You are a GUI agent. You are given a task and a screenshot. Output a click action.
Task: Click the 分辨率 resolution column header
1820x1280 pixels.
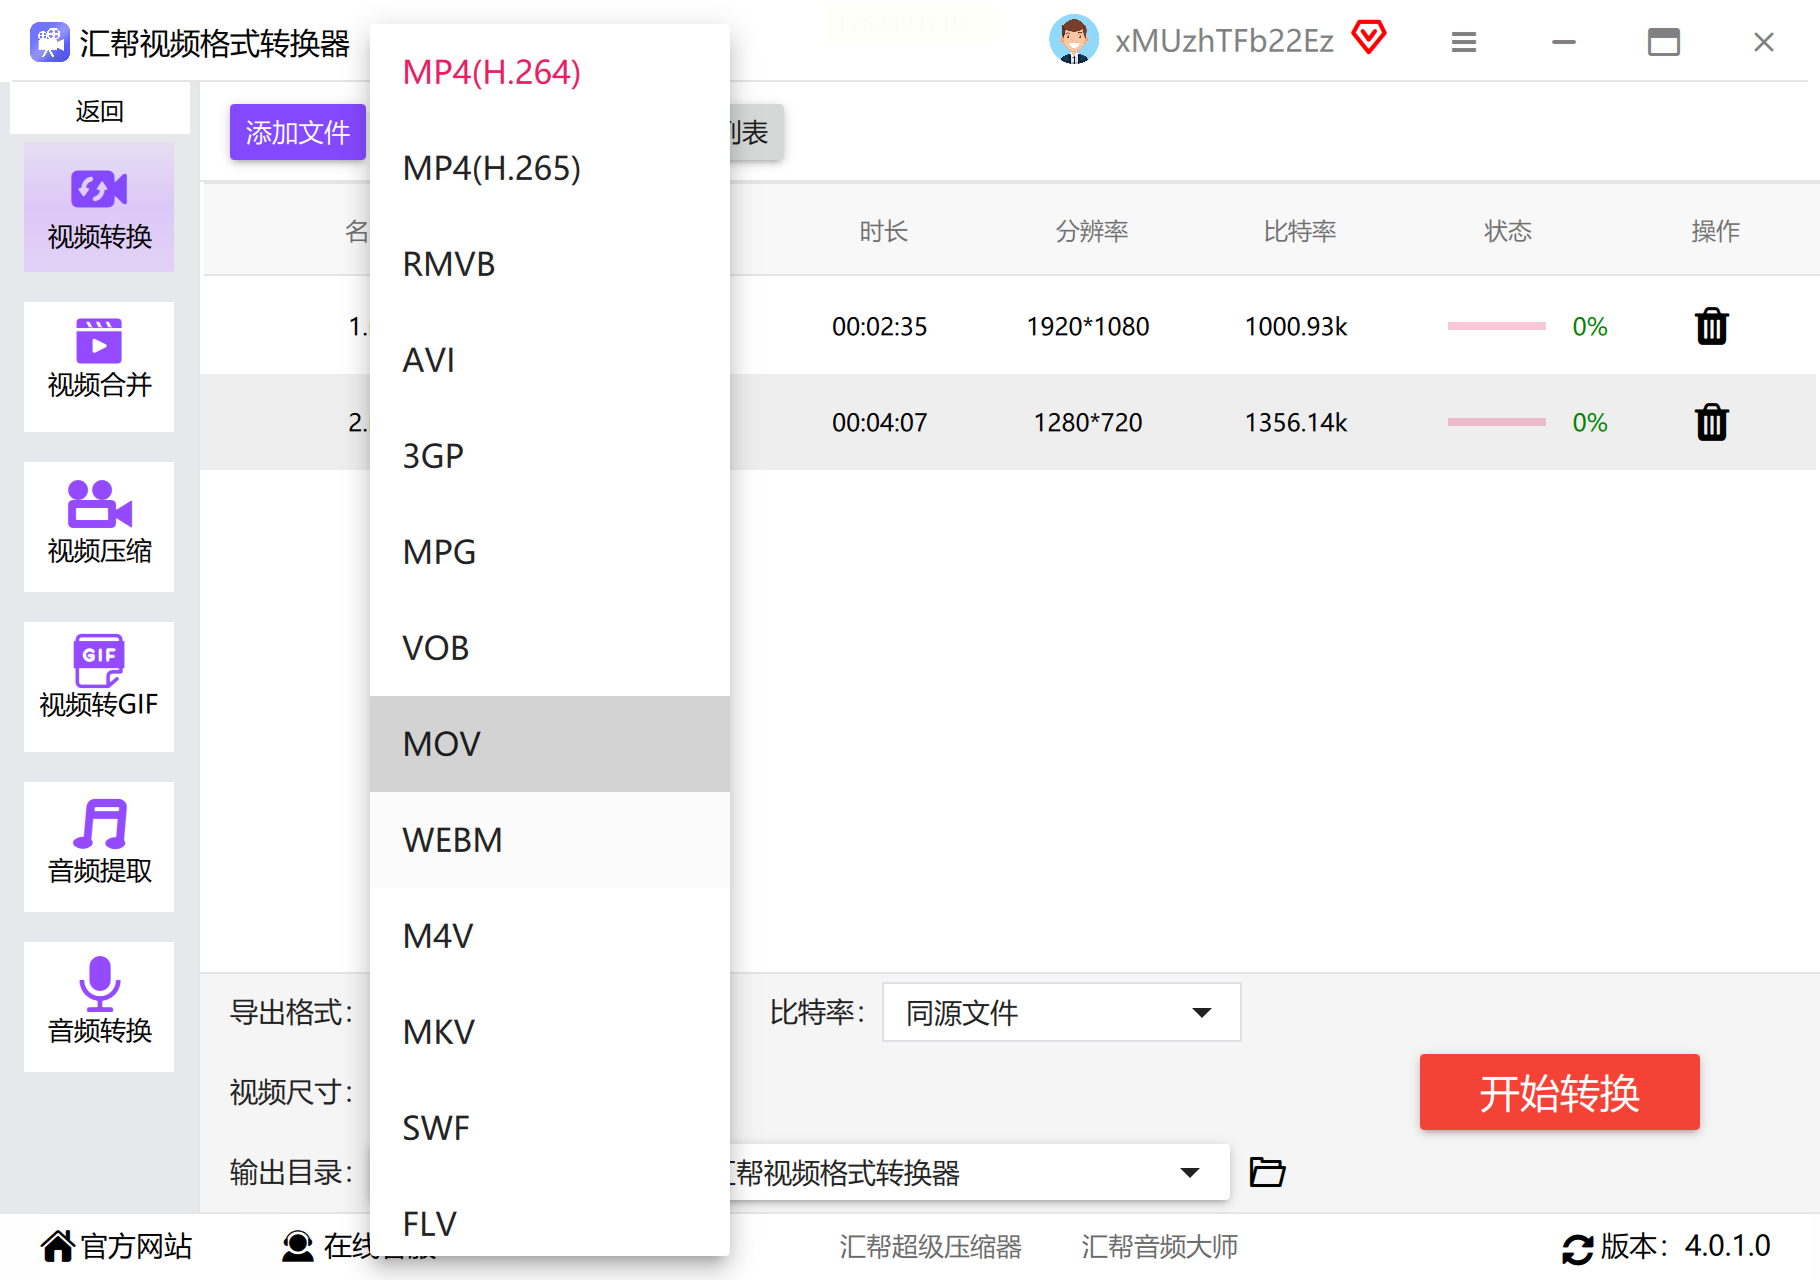pyautogui.click(x=1091, y=232)
